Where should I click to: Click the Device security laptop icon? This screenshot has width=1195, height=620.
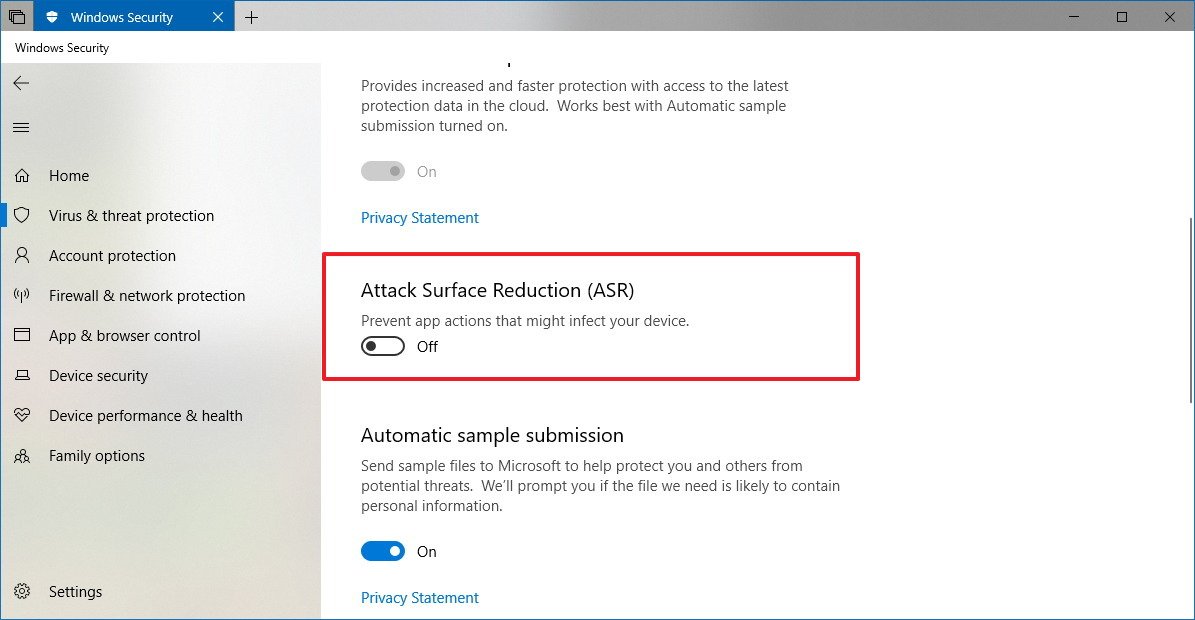pyautogui.click(x=22, y=376)
